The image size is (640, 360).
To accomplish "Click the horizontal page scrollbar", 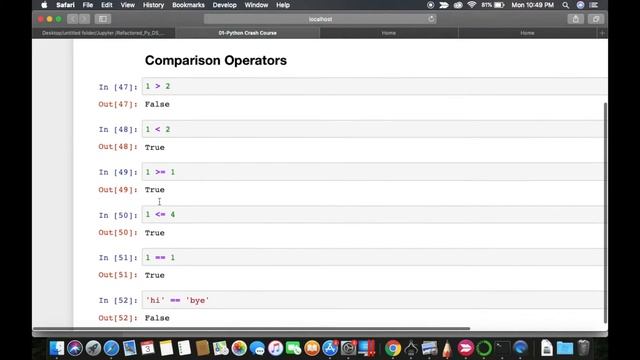I will [x=251, y=328].
